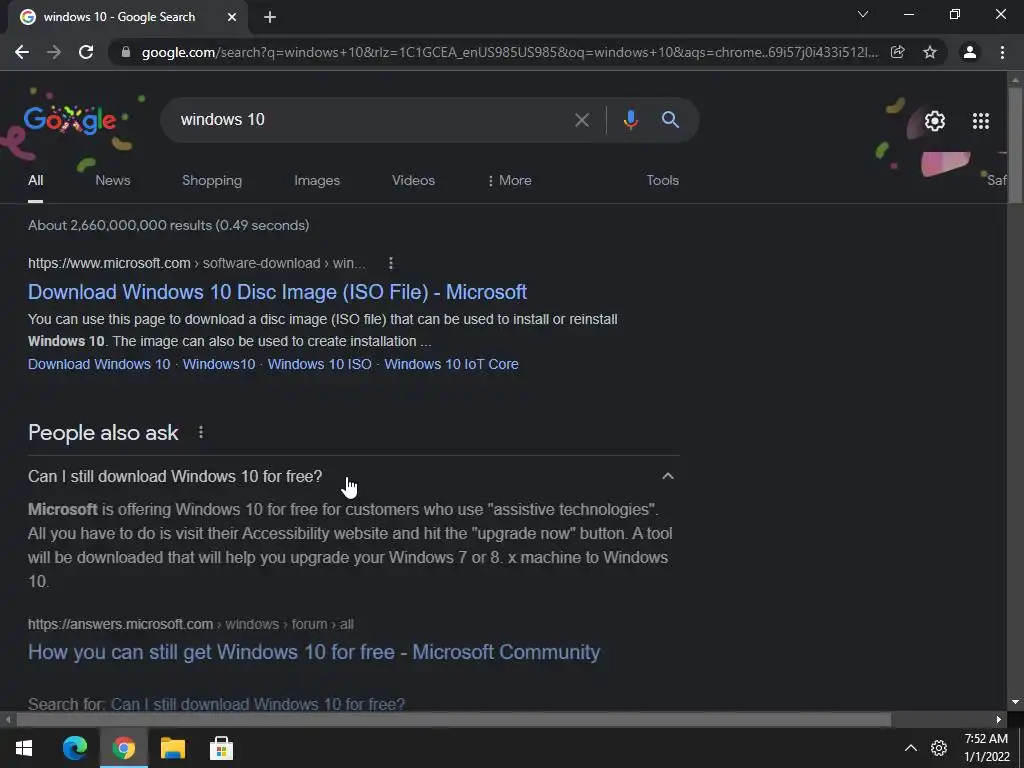Select Chrome in the taskbar
Image resolution: width=1024 pixels, height=768 pixels.
click(x=123, y=748)
